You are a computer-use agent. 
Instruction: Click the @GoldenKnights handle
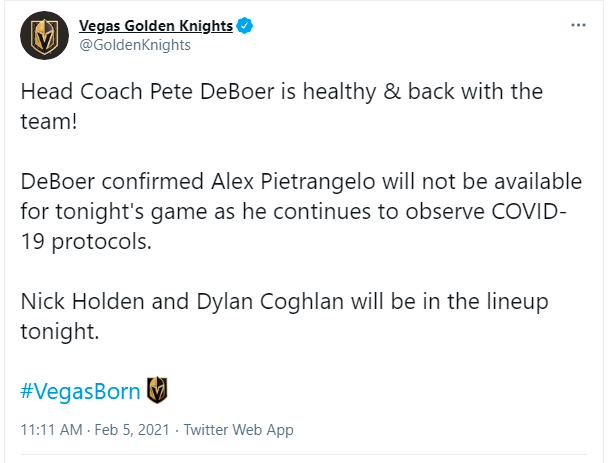click(x=134, y=45)
